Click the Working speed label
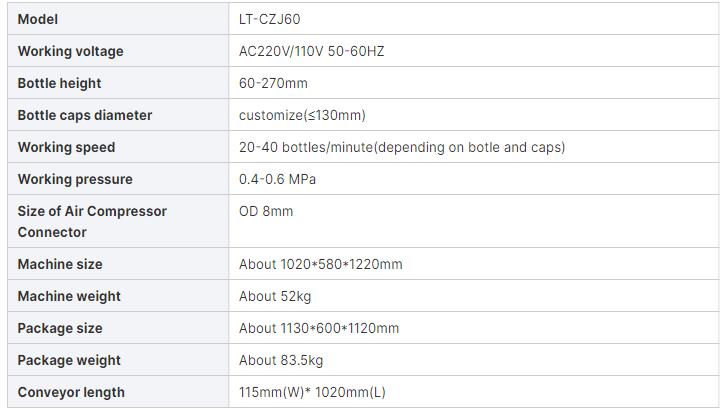The height and width of the screenshot is (410, 725). (x=66, y=147)
